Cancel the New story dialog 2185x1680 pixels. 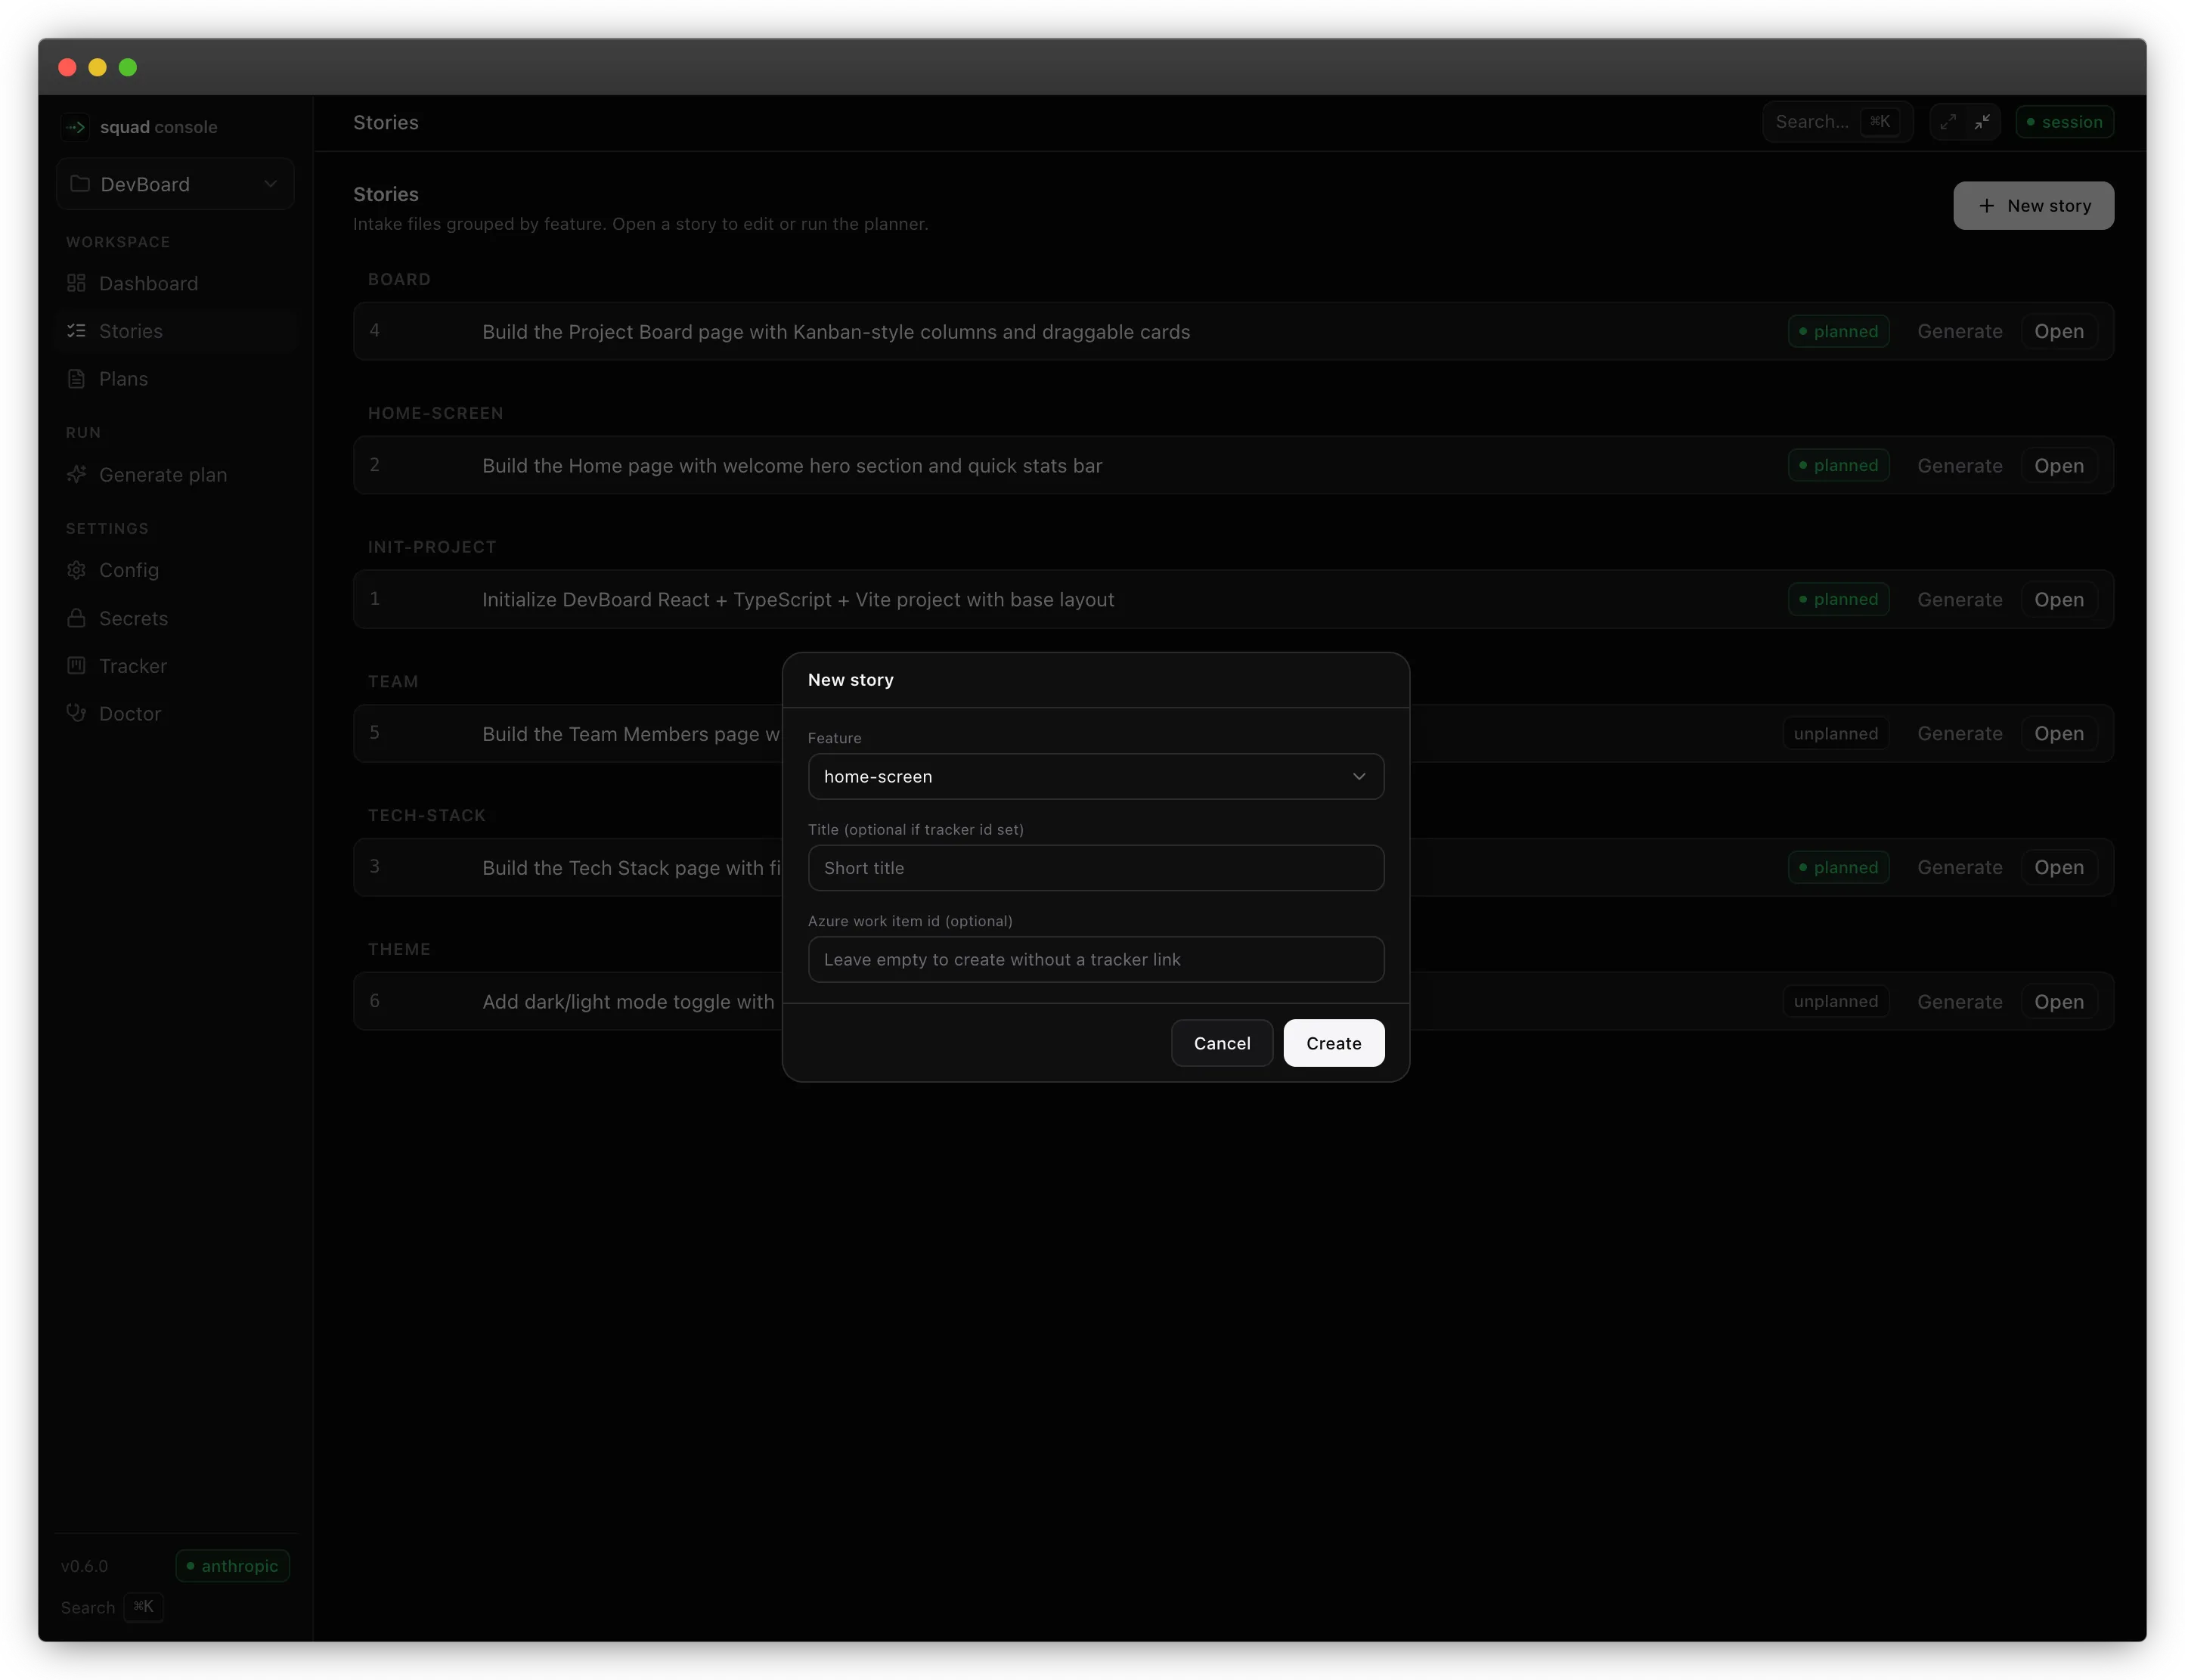click(x=1222, y=1043)
